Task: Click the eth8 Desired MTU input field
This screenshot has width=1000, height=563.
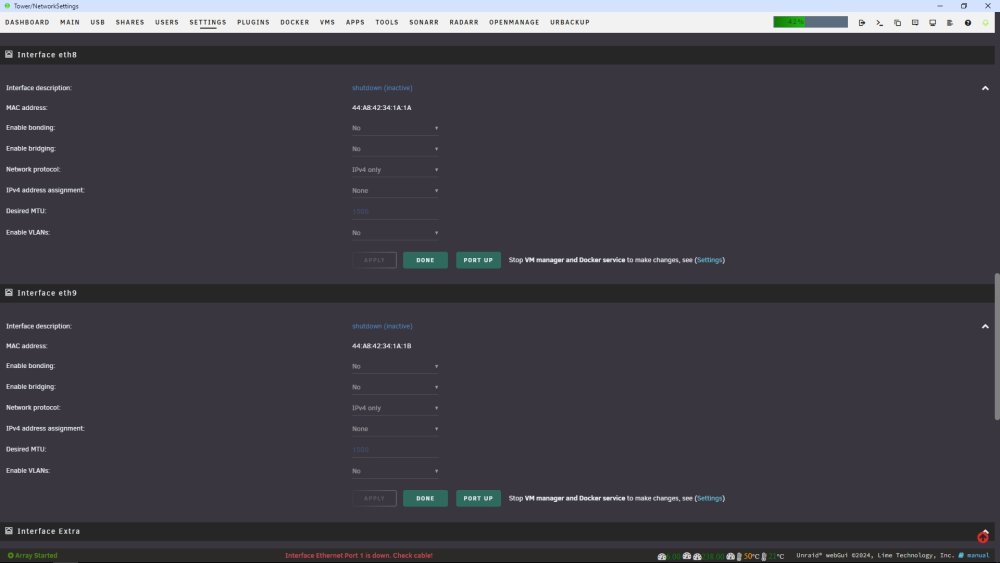Action: click(x=395, y=212)
